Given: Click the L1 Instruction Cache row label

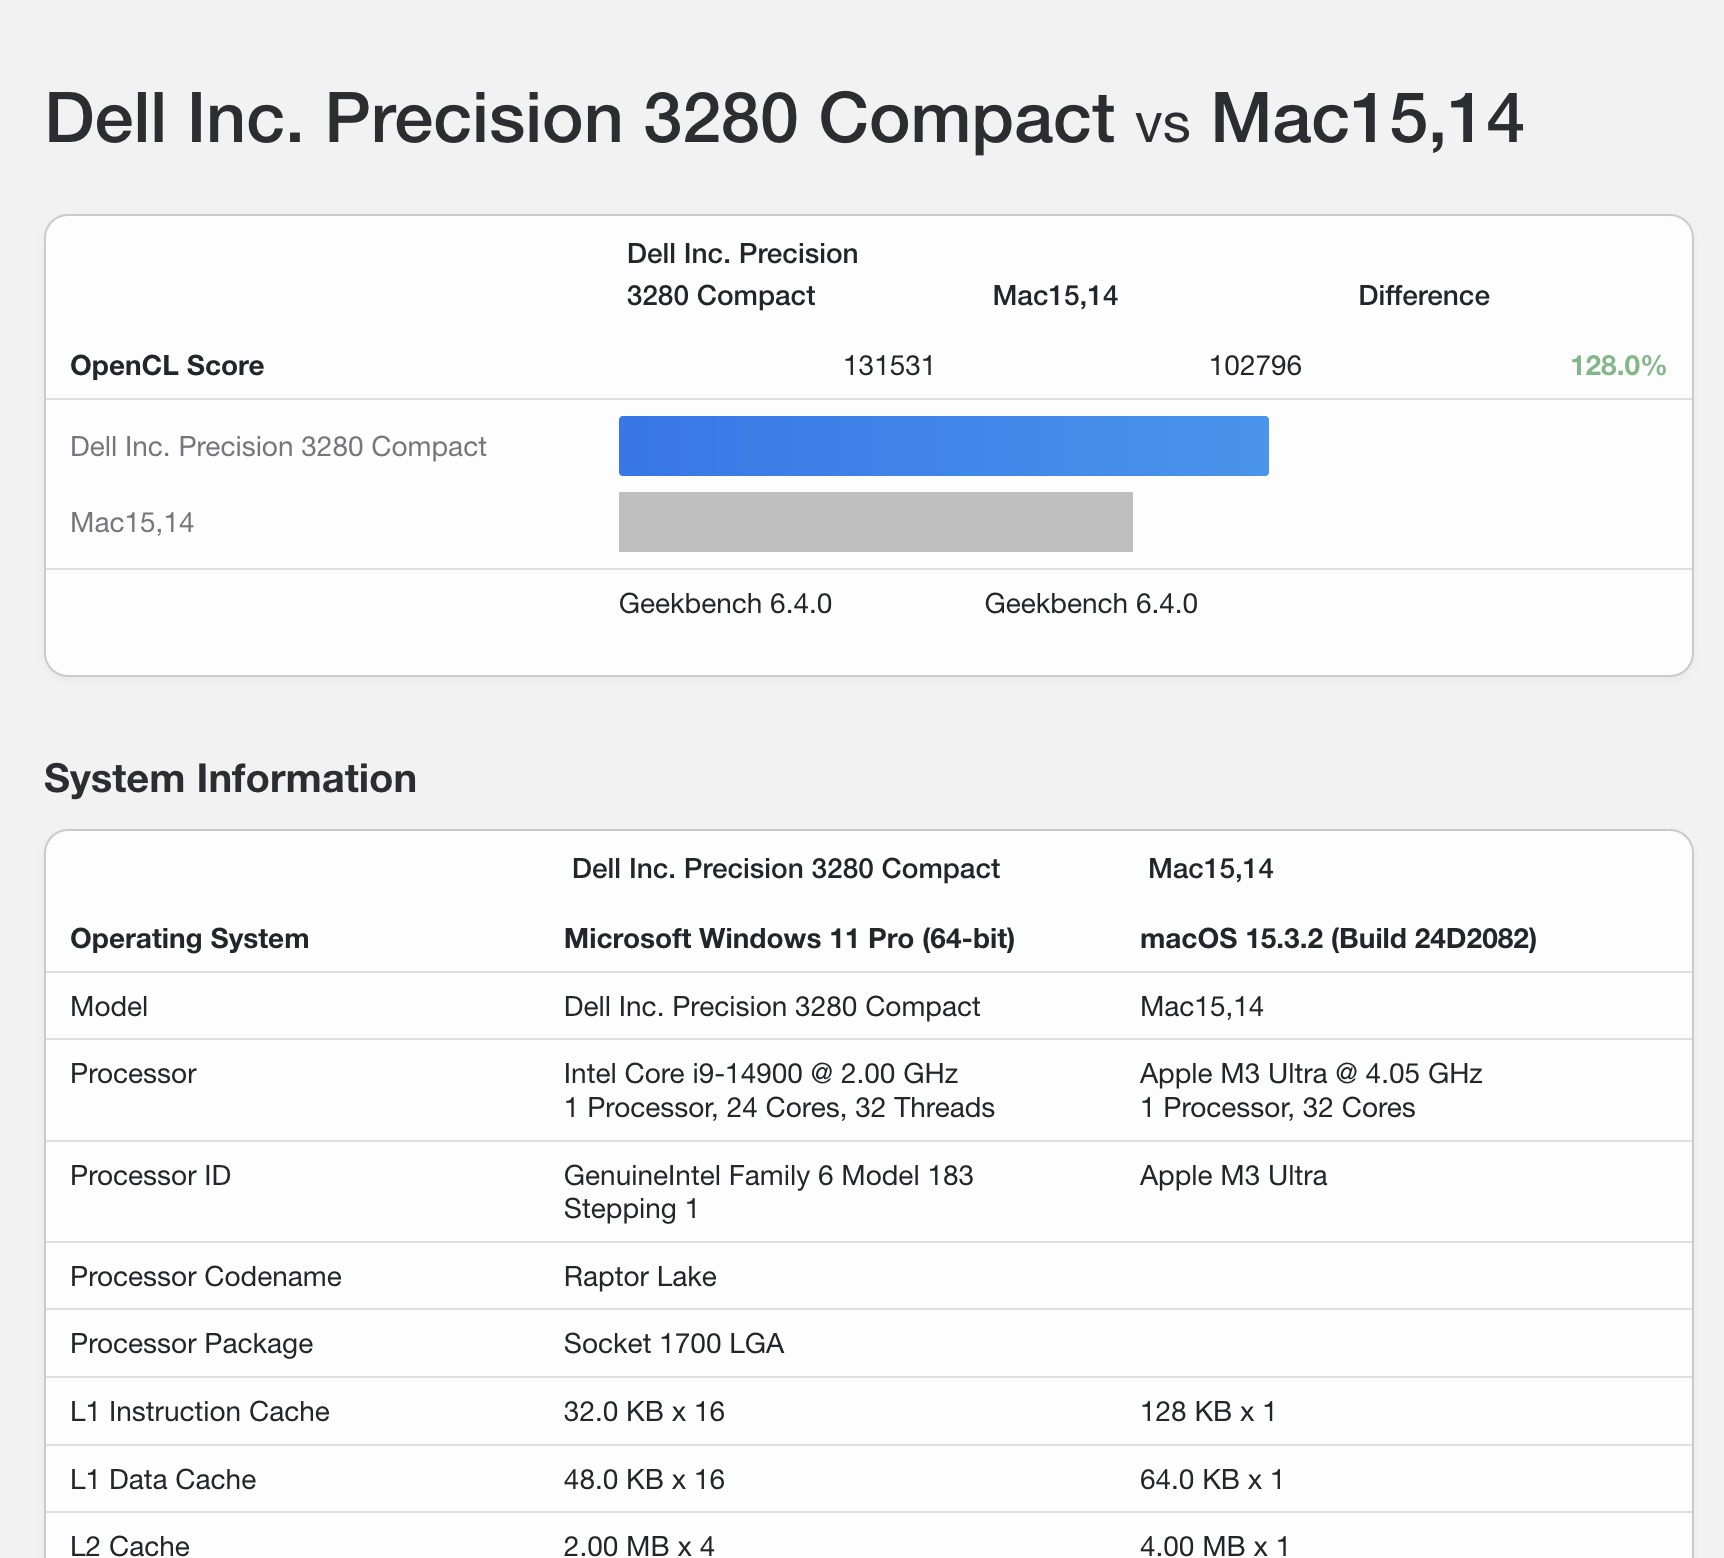Looking at the screenshot, I should [199, 1412].
